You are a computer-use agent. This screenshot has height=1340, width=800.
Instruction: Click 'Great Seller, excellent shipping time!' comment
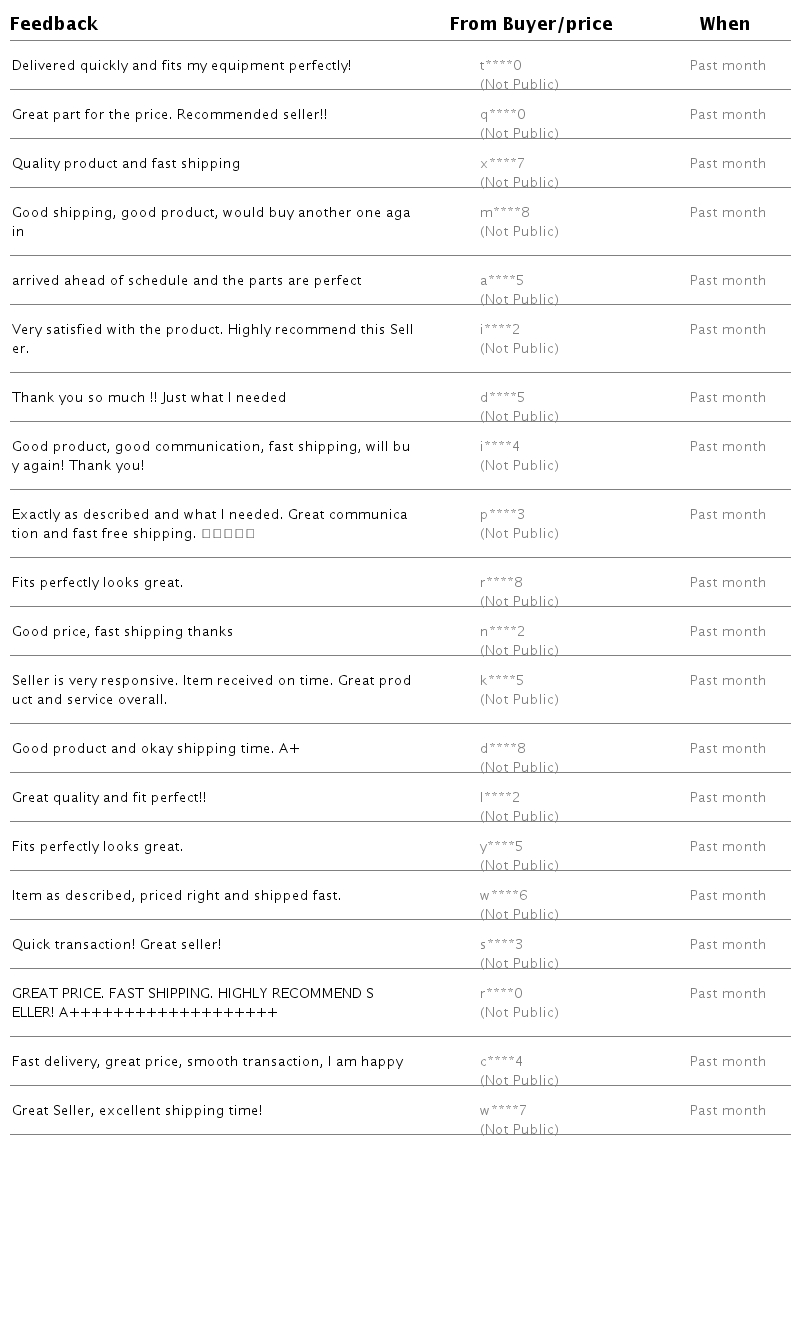tap(137, 1111)
